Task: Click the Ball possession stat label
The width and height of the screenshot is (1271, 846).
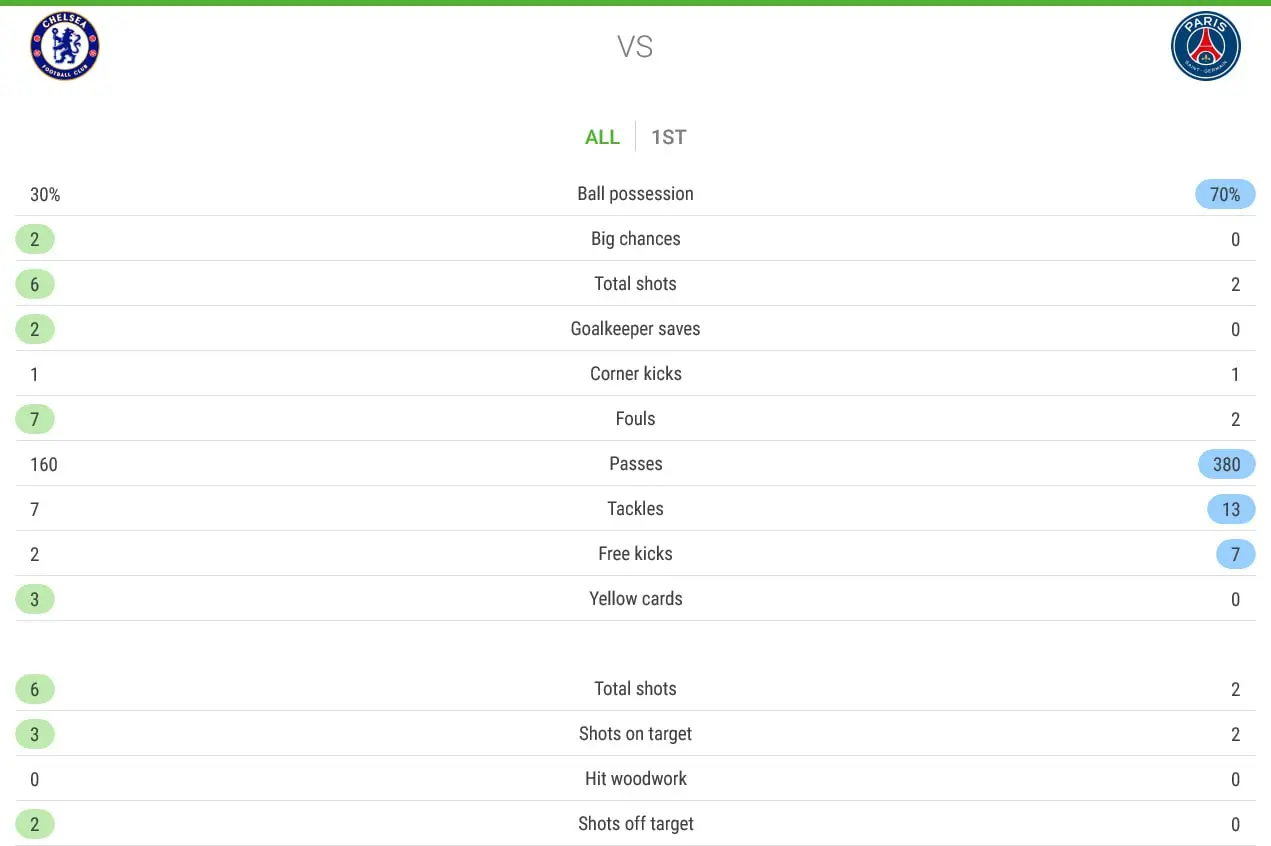Action: click(x=635, y=194)
